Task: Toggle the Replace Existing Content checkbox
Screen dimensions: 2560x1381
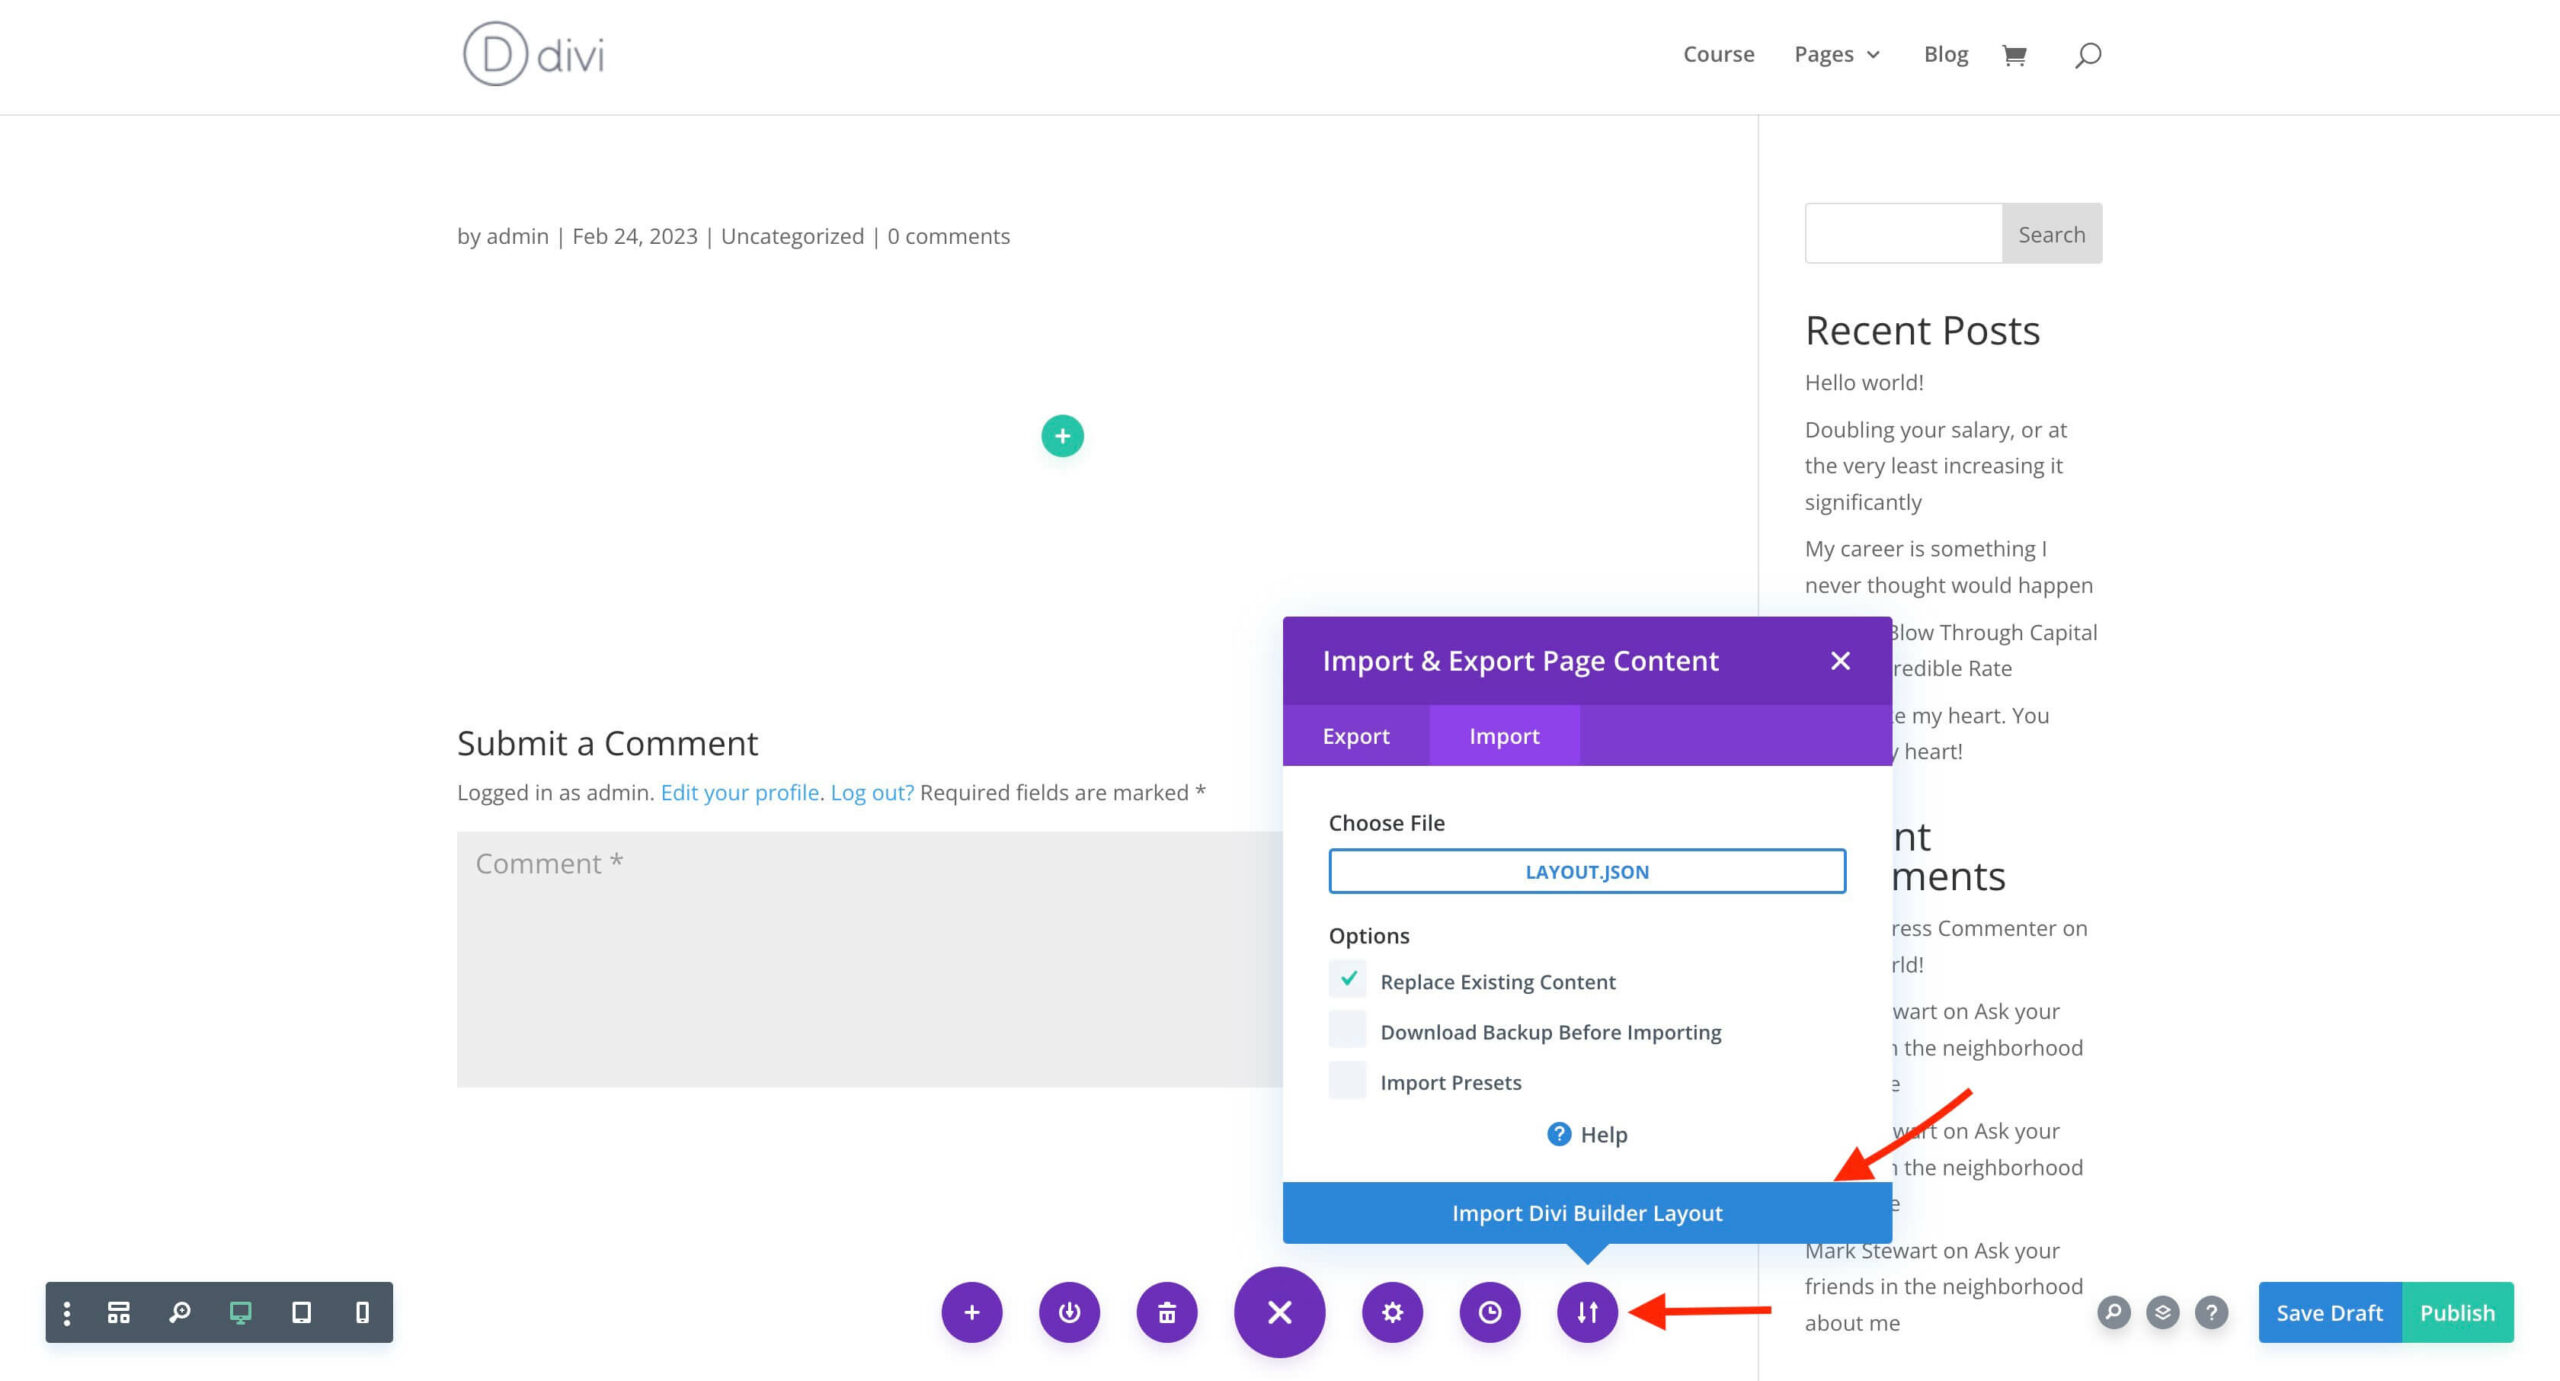Action: point(1348,980)
